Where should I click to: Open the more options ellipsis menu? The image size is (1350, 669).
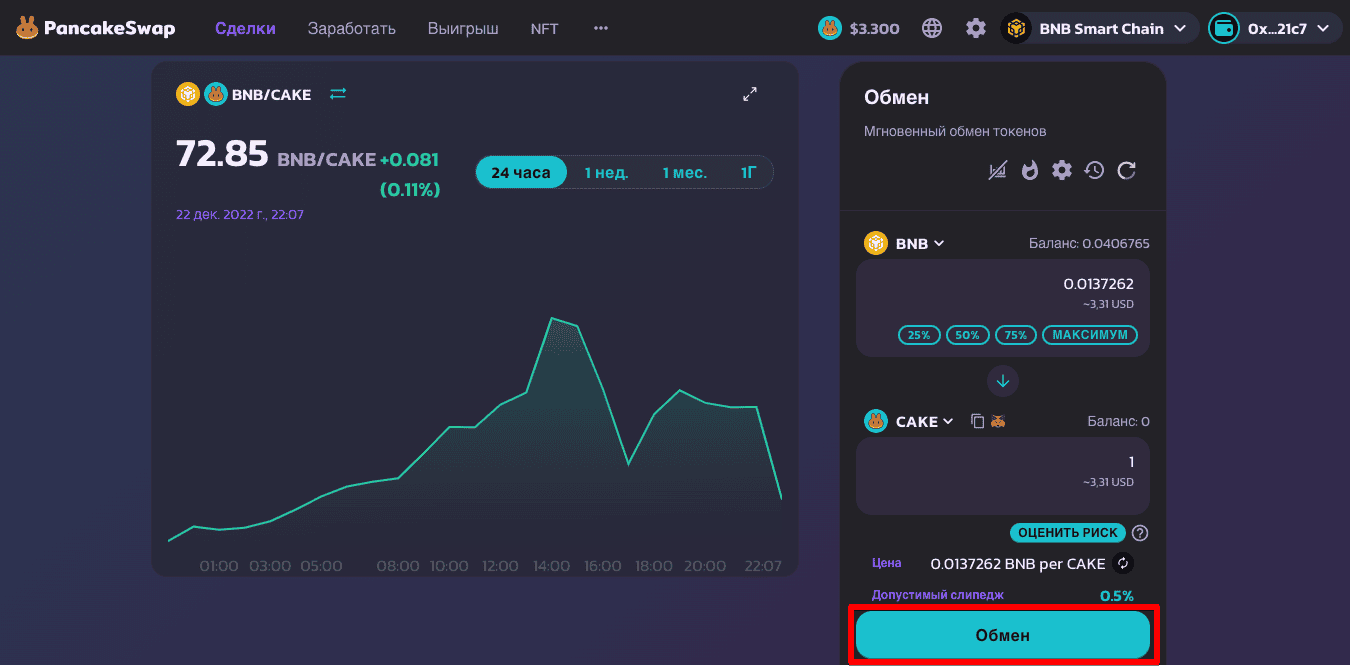point(601,28)
